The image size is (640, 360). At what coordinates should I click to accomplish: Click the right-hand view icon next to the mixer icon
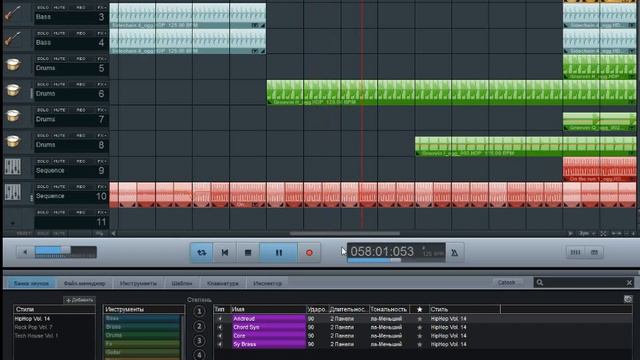tap(594, 253)
